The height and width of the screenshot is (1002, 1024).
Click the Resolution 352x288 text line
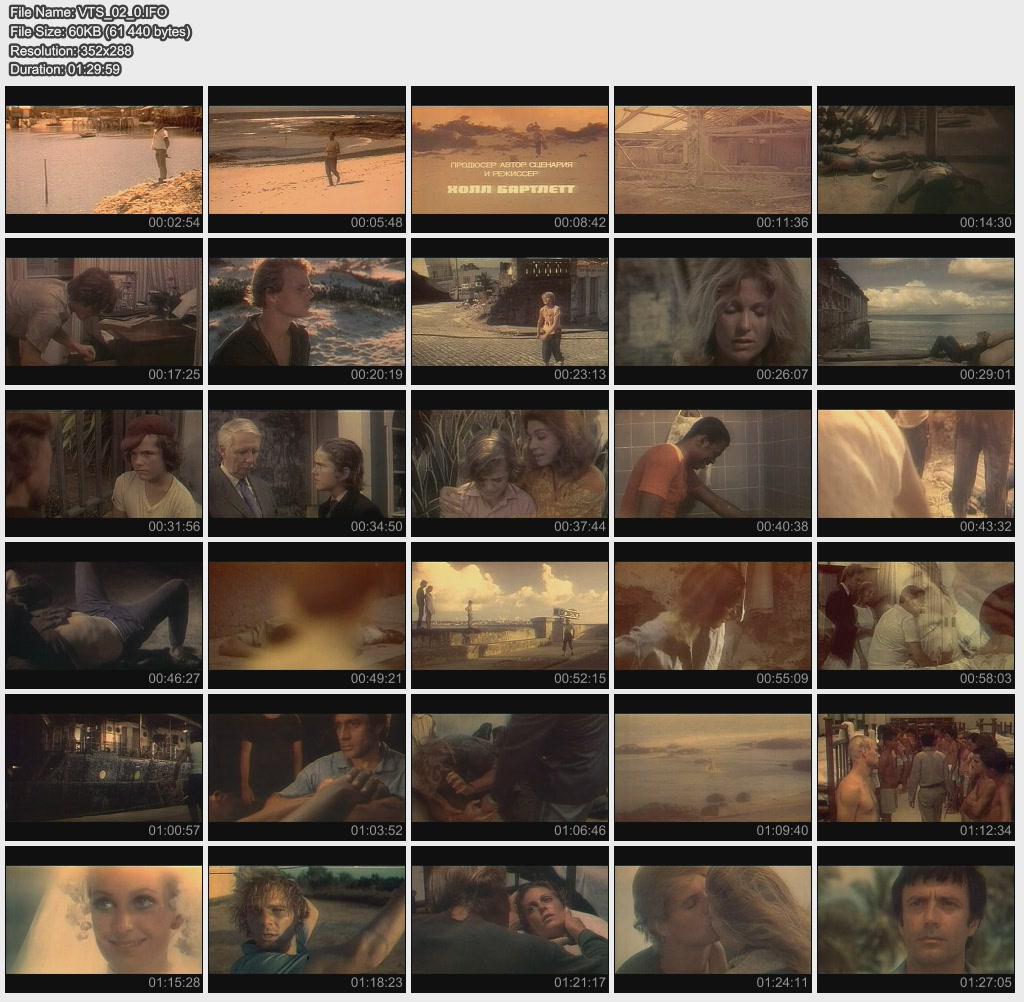point(71,50)
